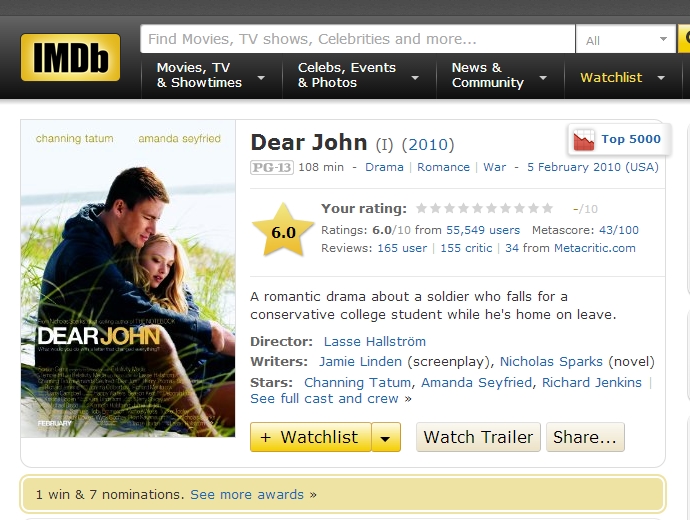This screenshot has width=690, height=520.
Task: Click See full cast and crew
Action: [324, 399]
